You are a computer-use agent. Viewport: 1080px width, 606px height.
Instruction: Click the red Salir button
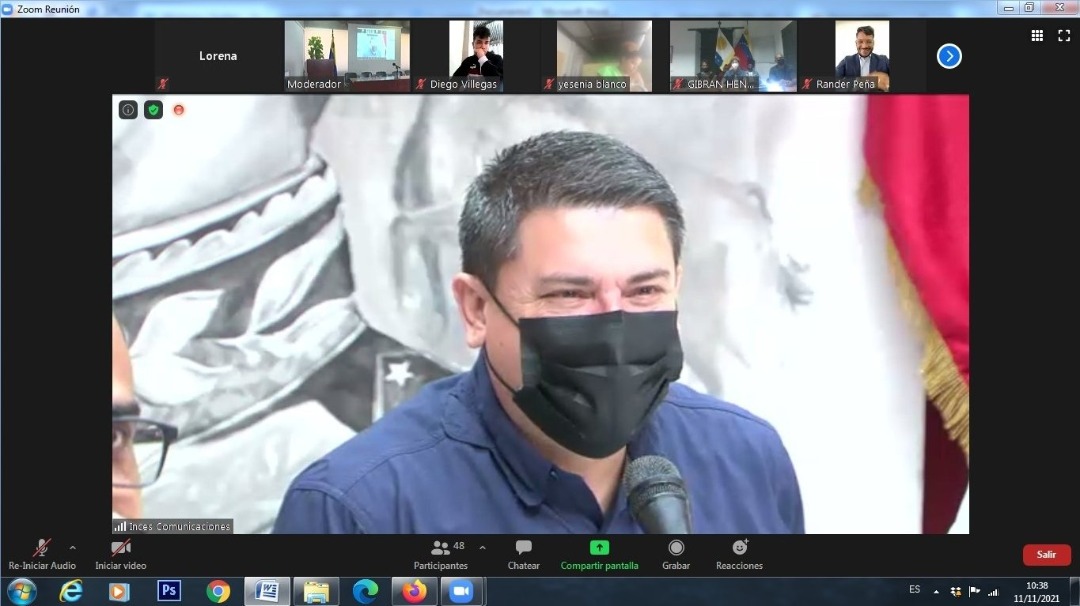click(1046, 555)
